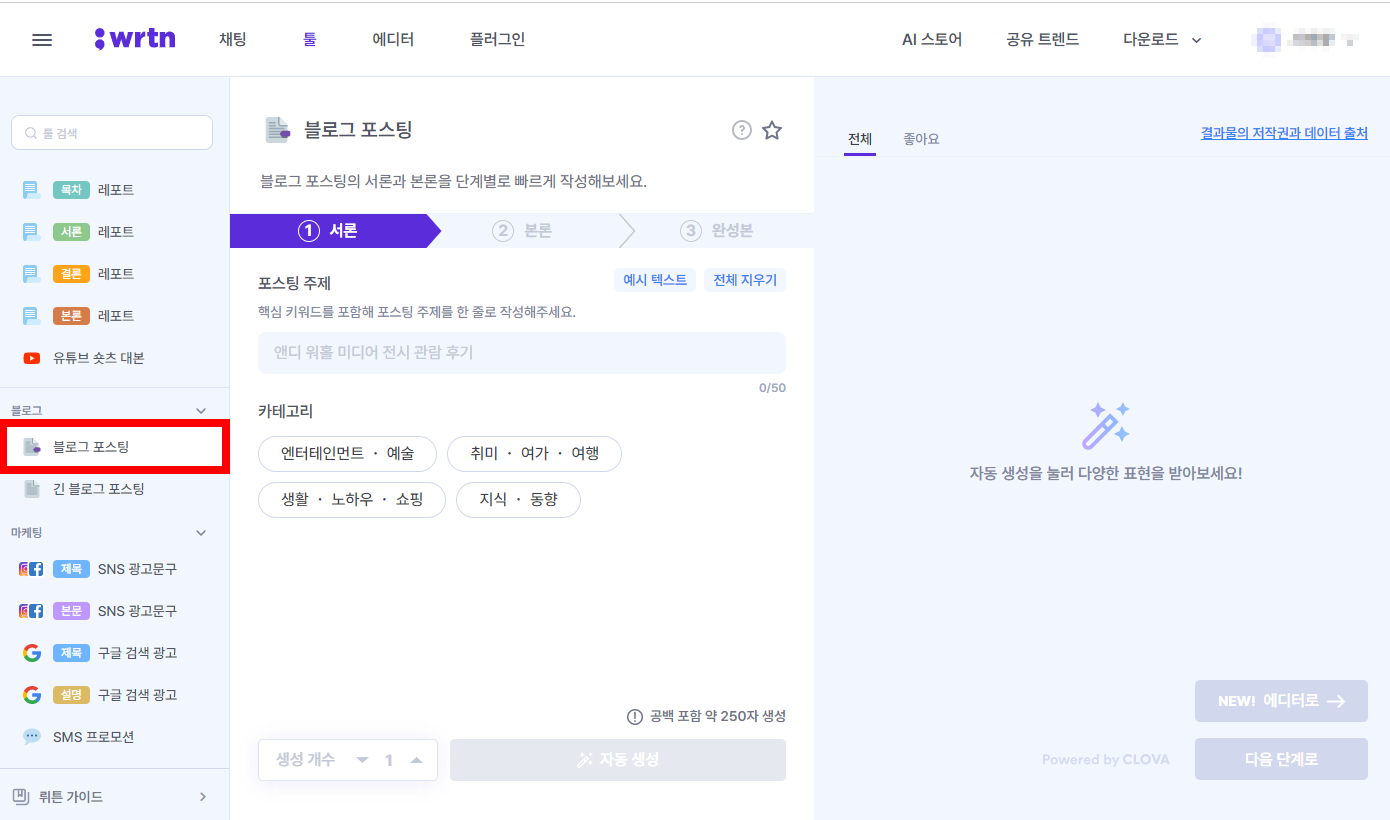The height and width of the screenshot is (820, 1390).
Task: Click the wrtn logo
Action: point(134,38)
